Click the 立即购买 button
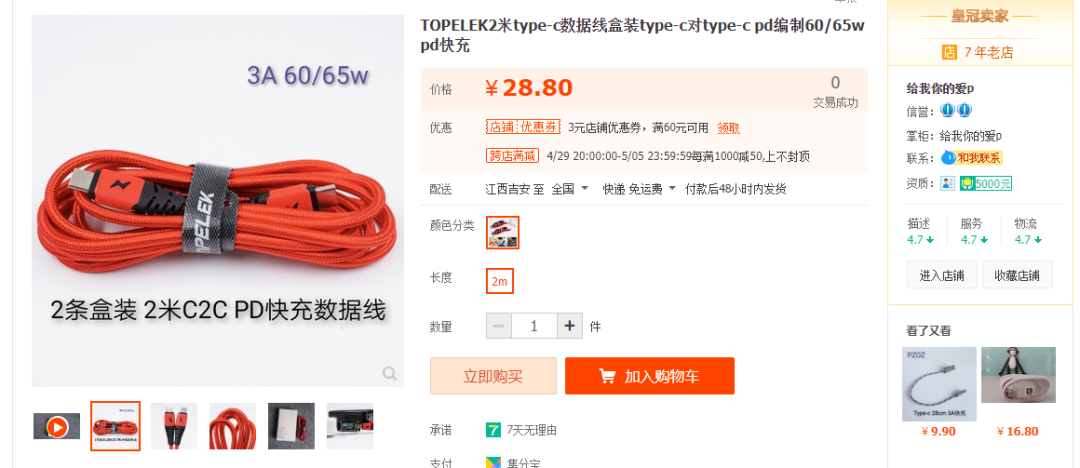Screen dimensions: 1080x468 493,376
